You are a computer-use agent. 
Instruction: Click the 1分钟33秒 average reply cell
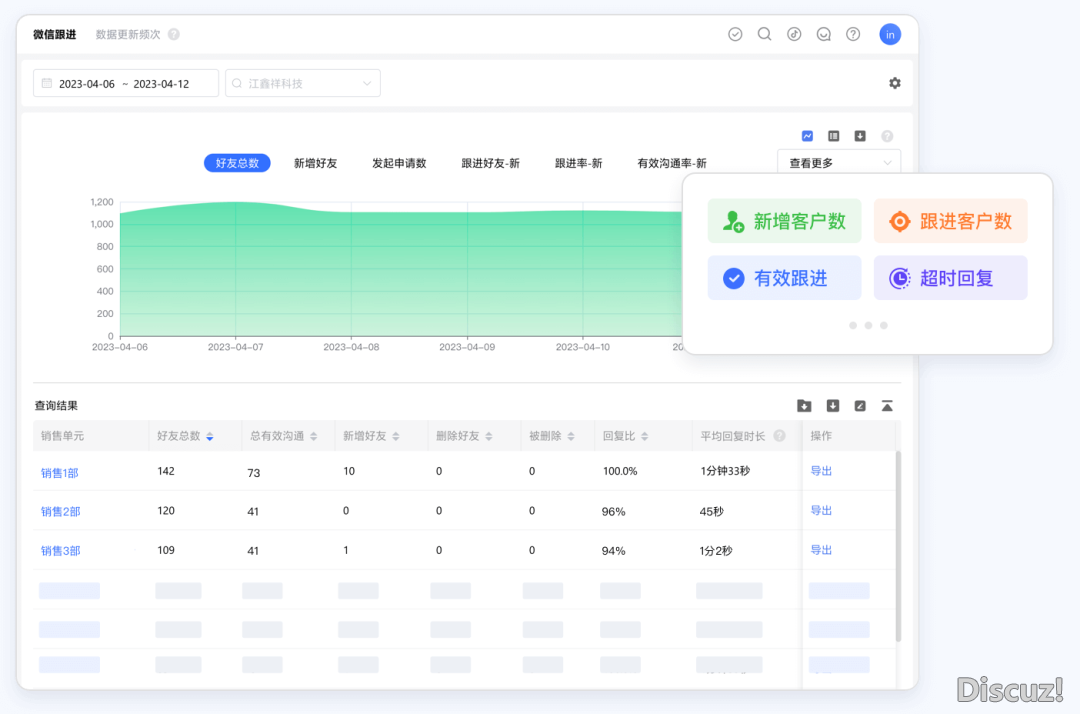tap(725, 471)
